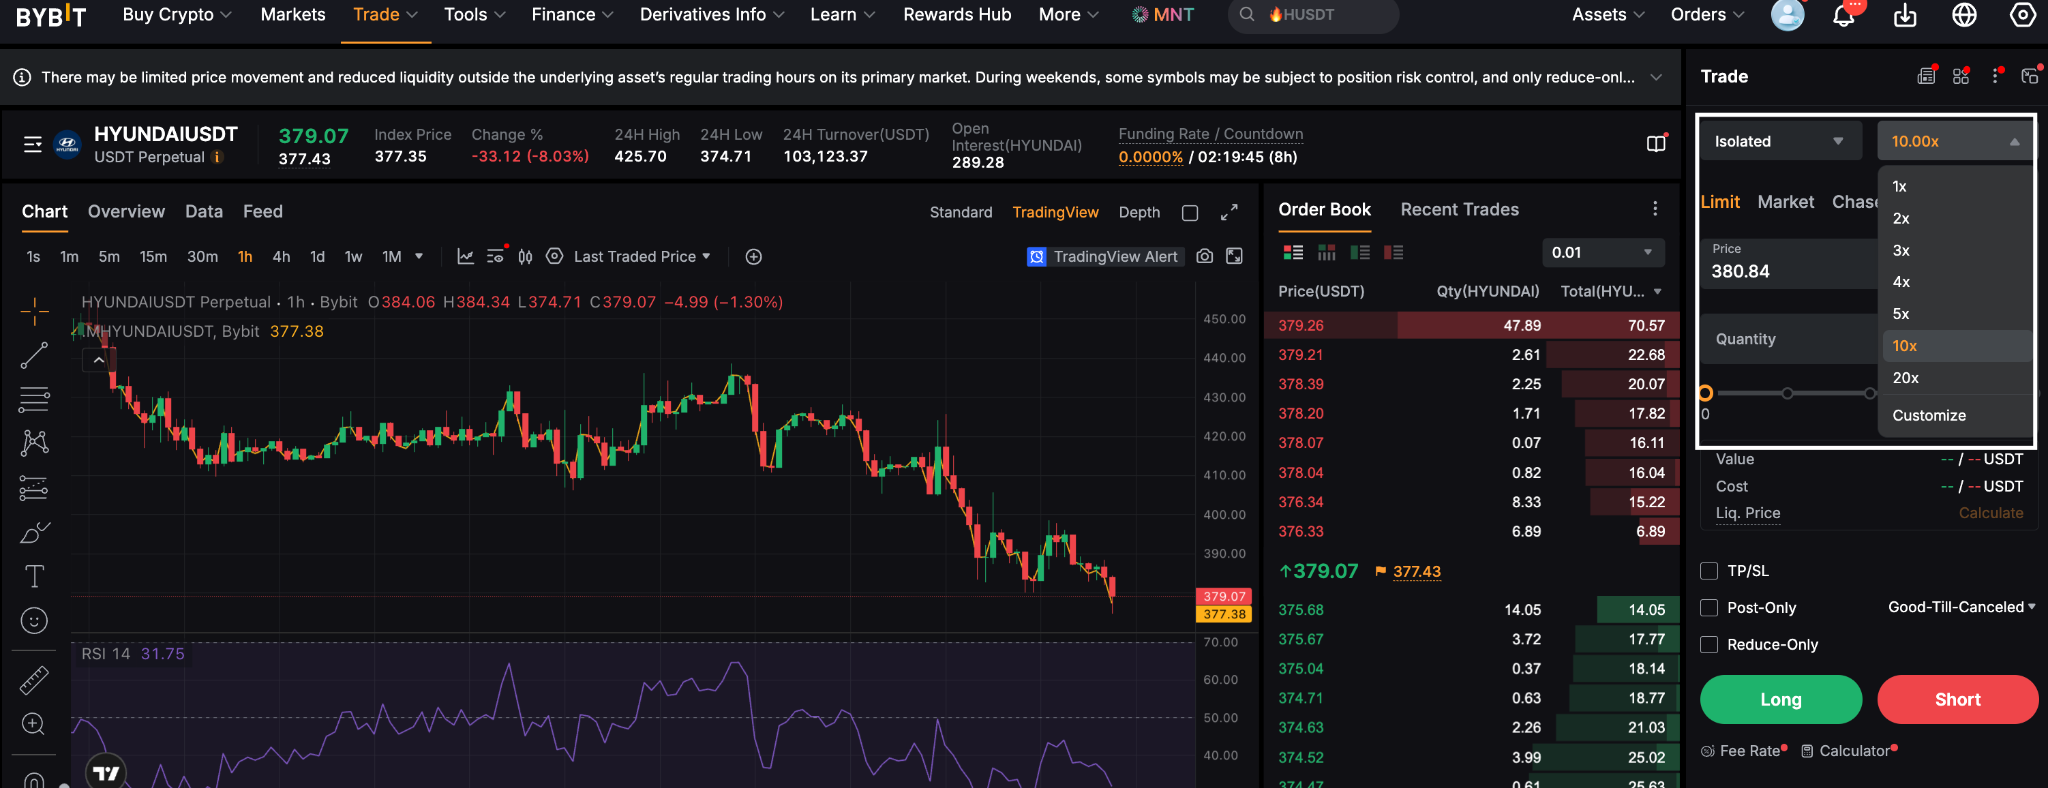Select the crosshair cursor tool
This screenshot has height=788, width=2048.
34,312
